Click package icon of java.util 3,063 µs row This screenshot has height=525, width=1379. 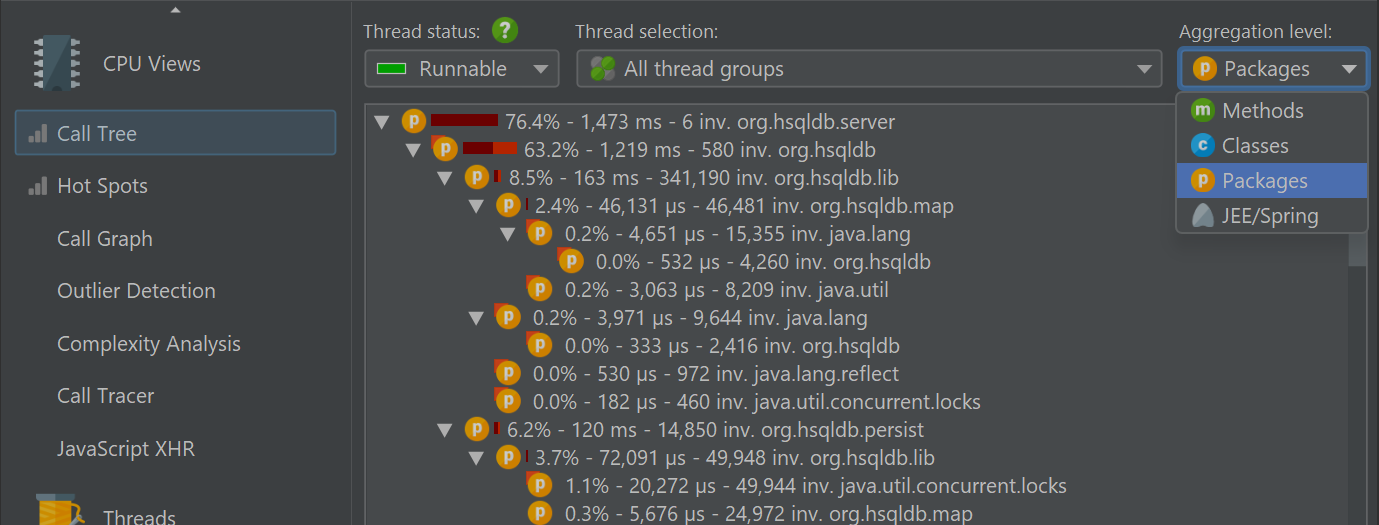(539, 290)
